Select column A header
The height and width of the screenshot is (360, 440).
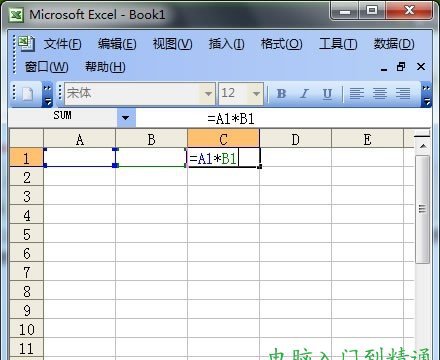tap(79, 139)
